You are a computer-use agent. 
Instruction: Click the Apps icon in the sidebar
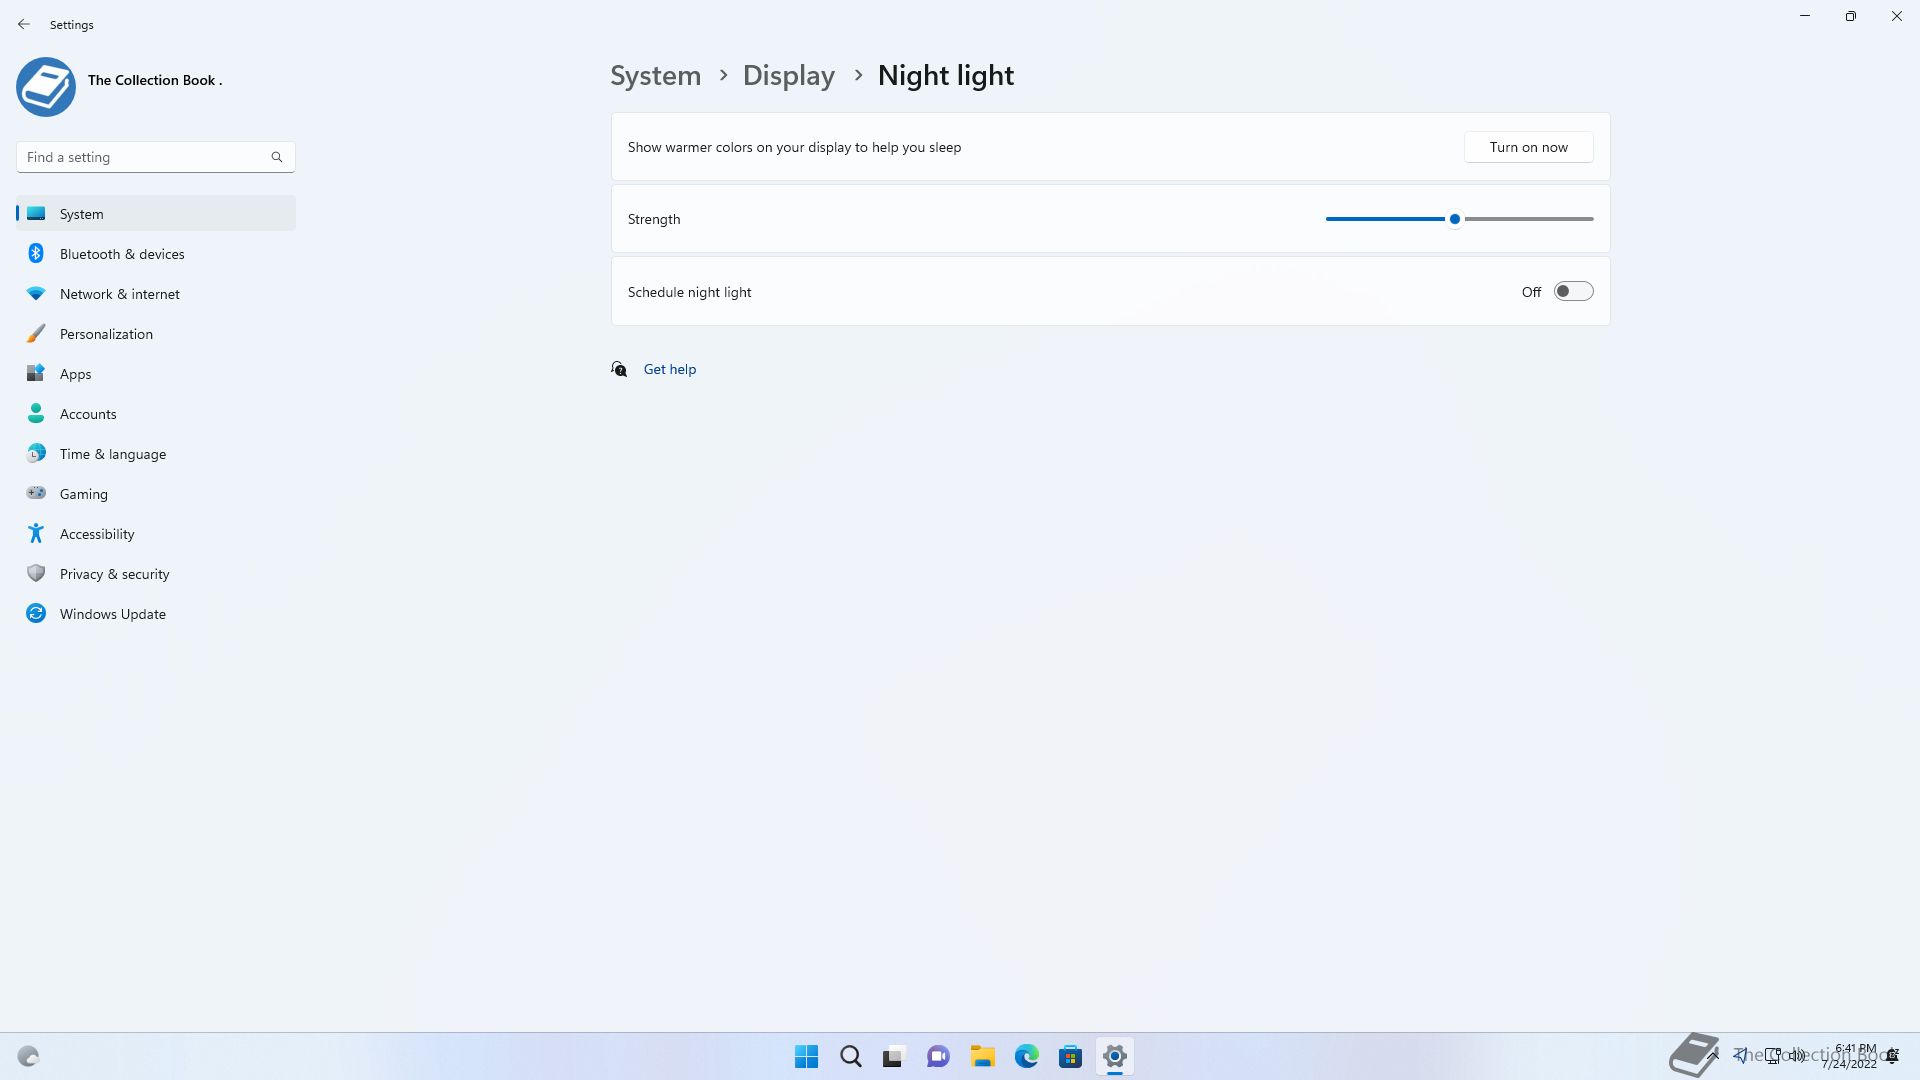[x=36, y=373]
